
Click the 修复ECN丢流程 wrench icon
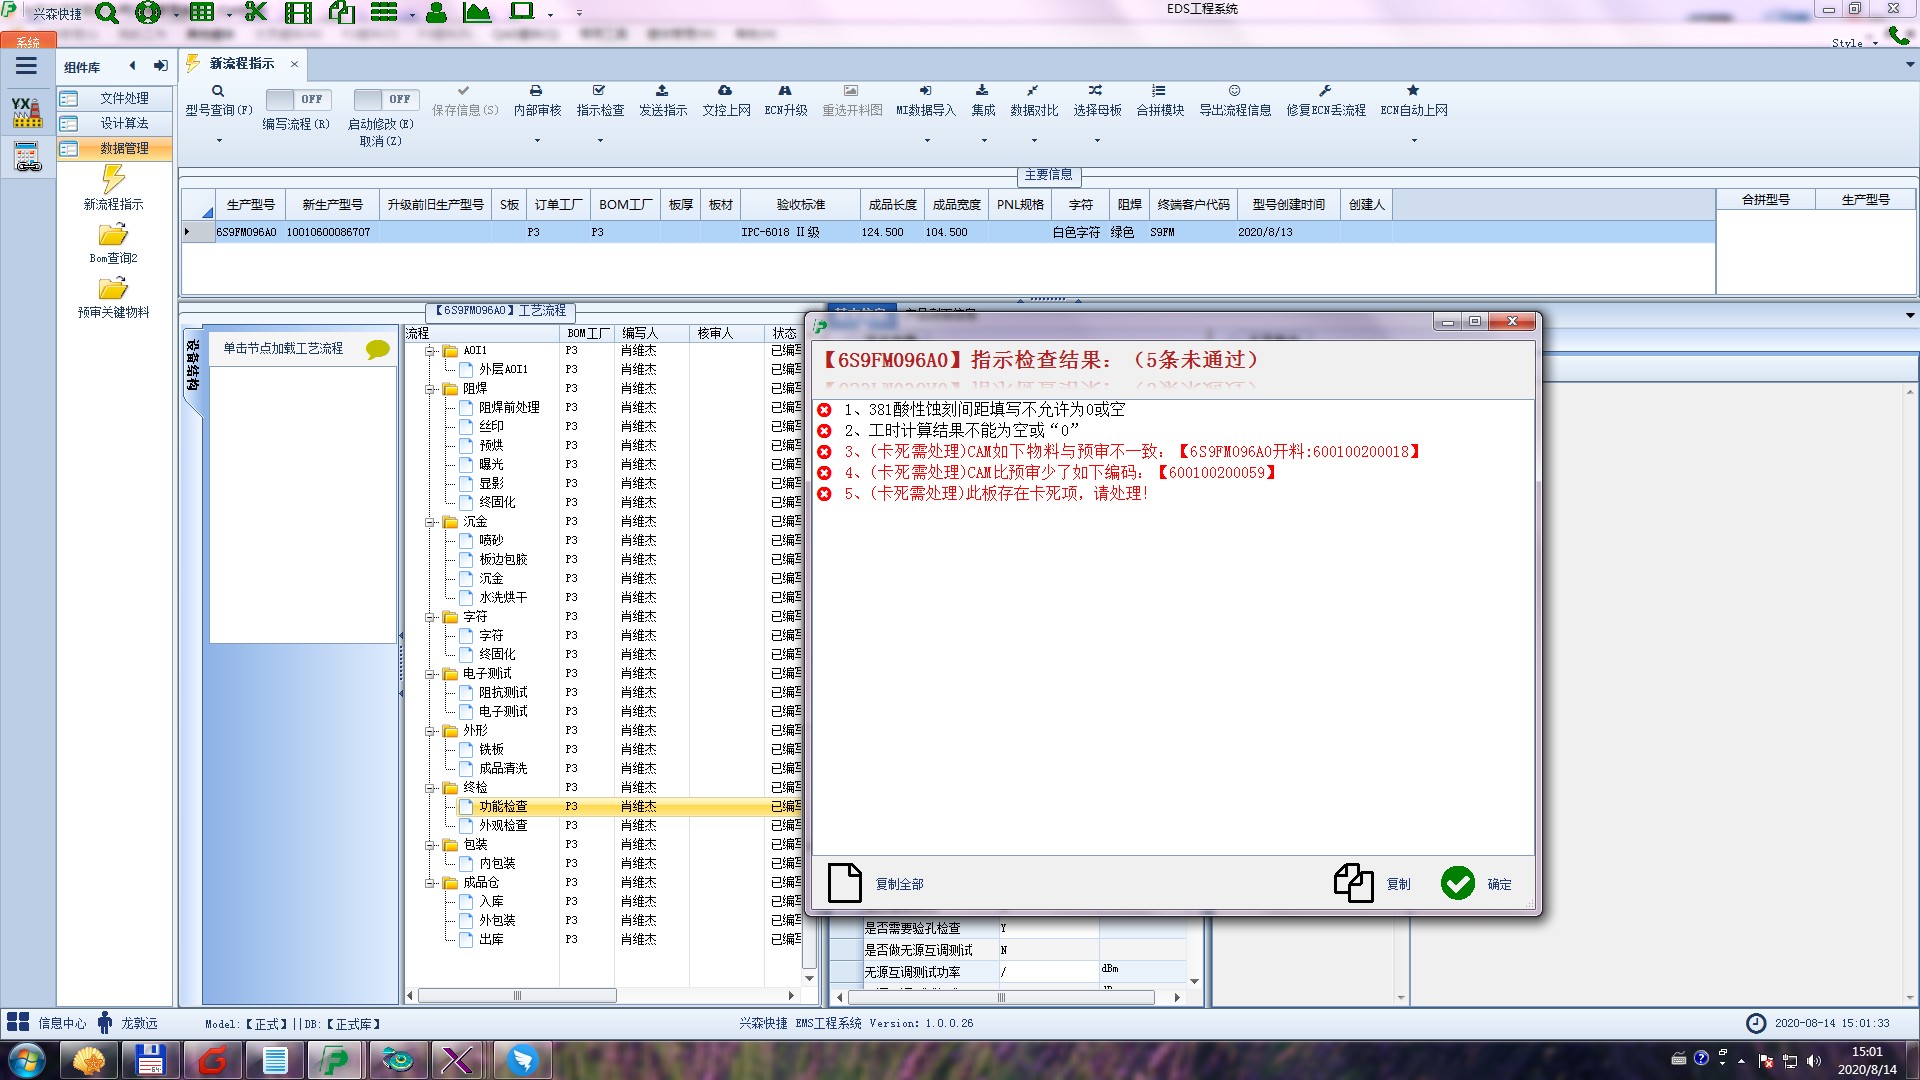[x=1325, y=91]
